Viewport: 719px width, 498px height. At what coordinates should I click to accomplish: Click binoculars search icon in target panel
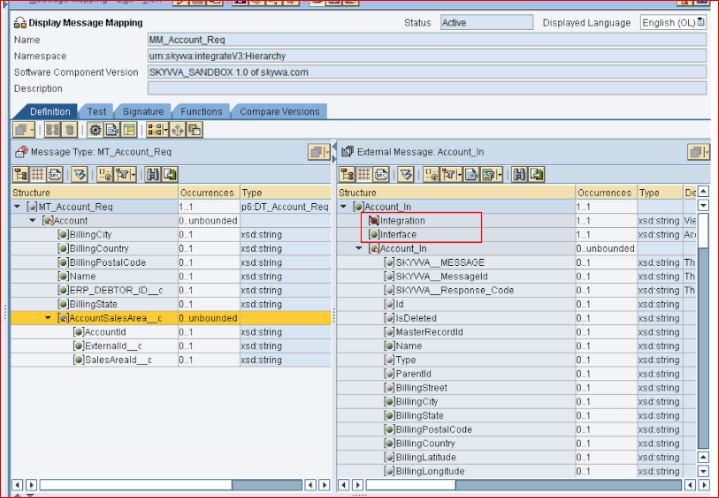[521, 174]
